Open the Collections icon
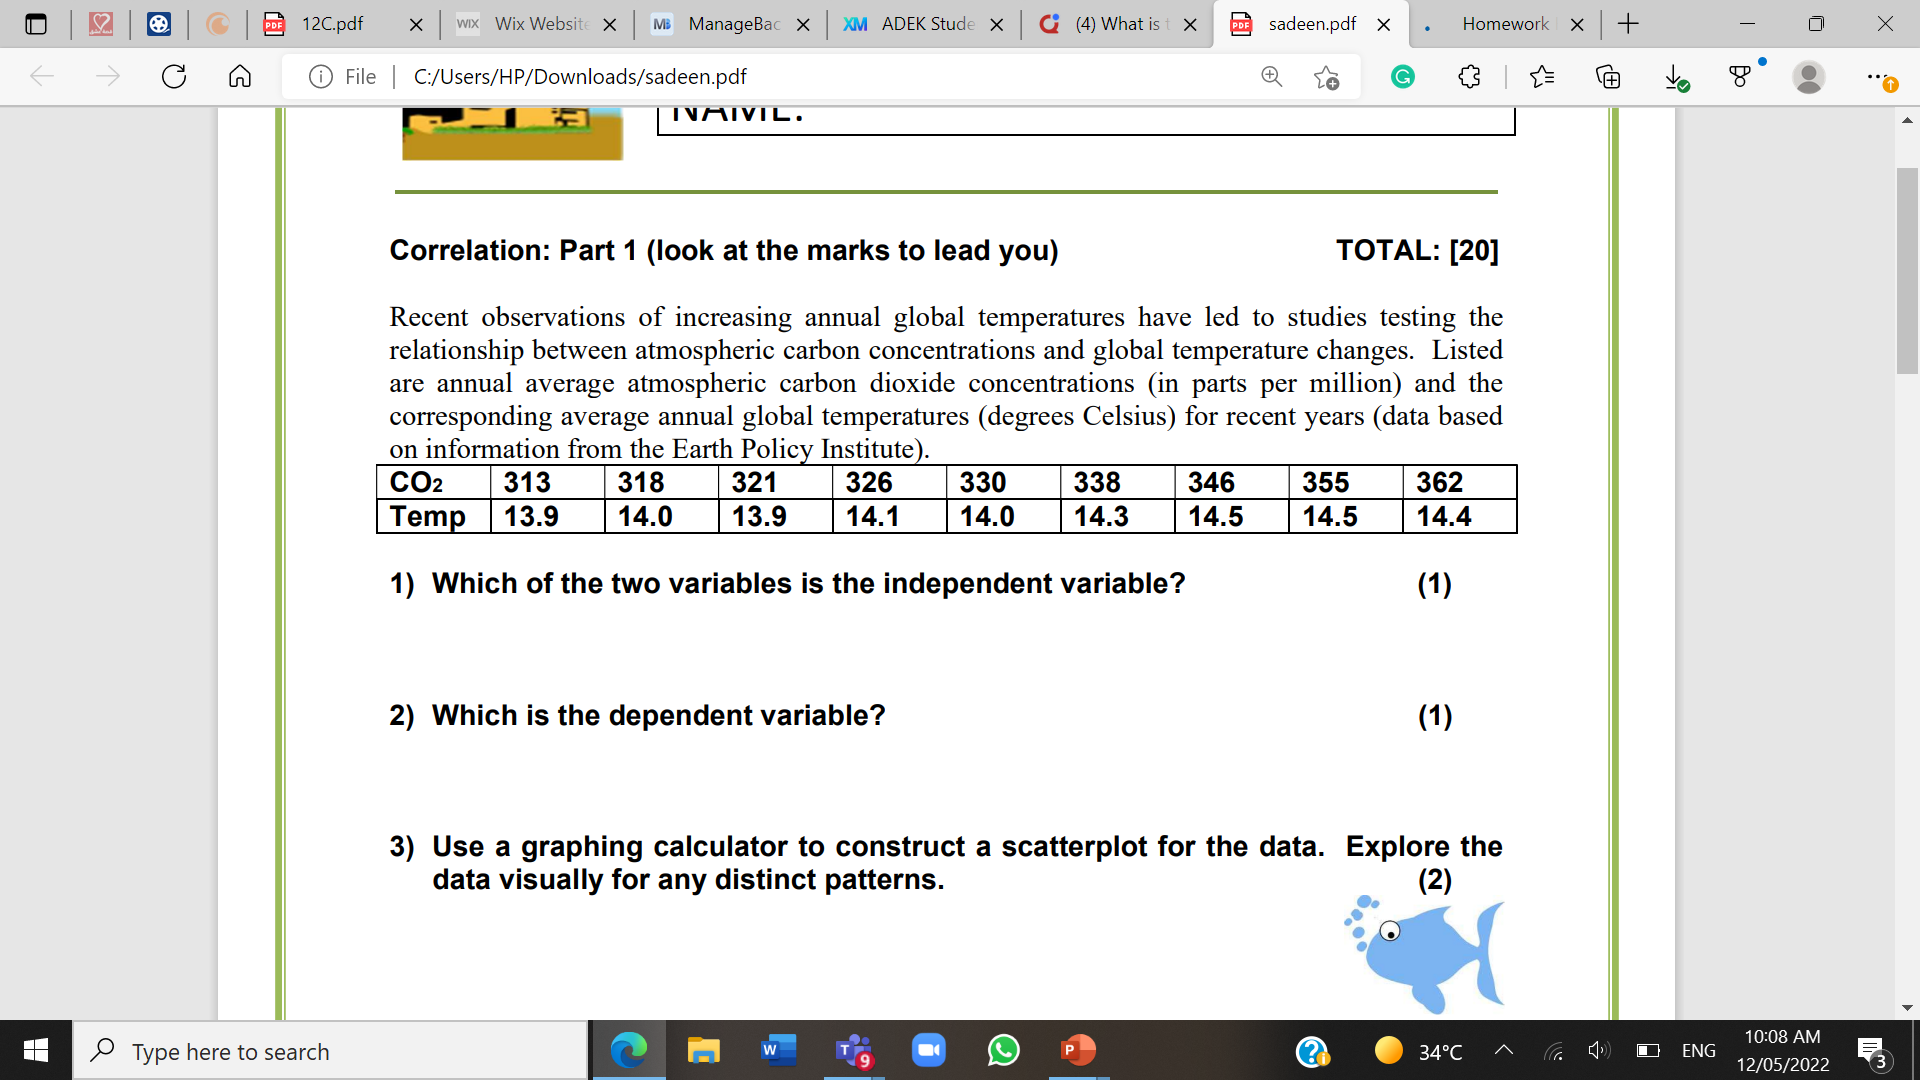The width and height of the screenshot is (1920, 1080). 1608,77
